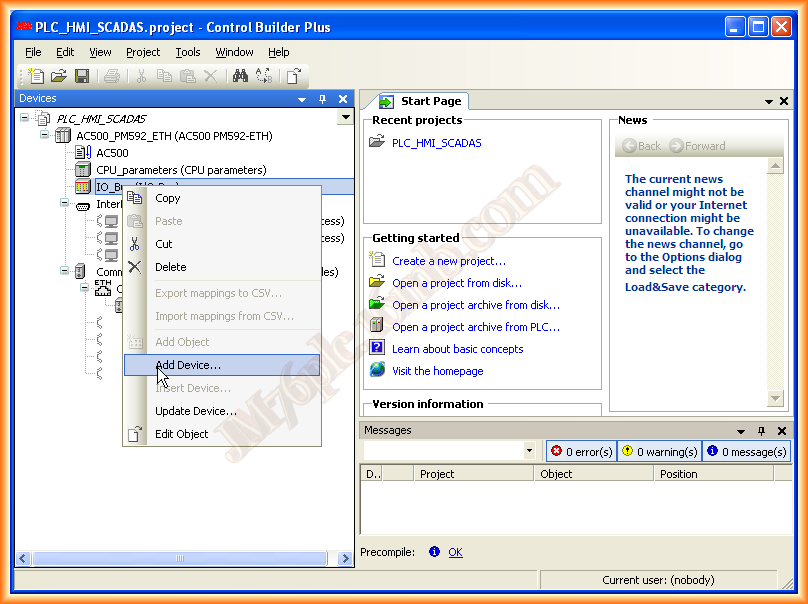
Task: Click the New Project toolbar icon
Action: point(36,76)
